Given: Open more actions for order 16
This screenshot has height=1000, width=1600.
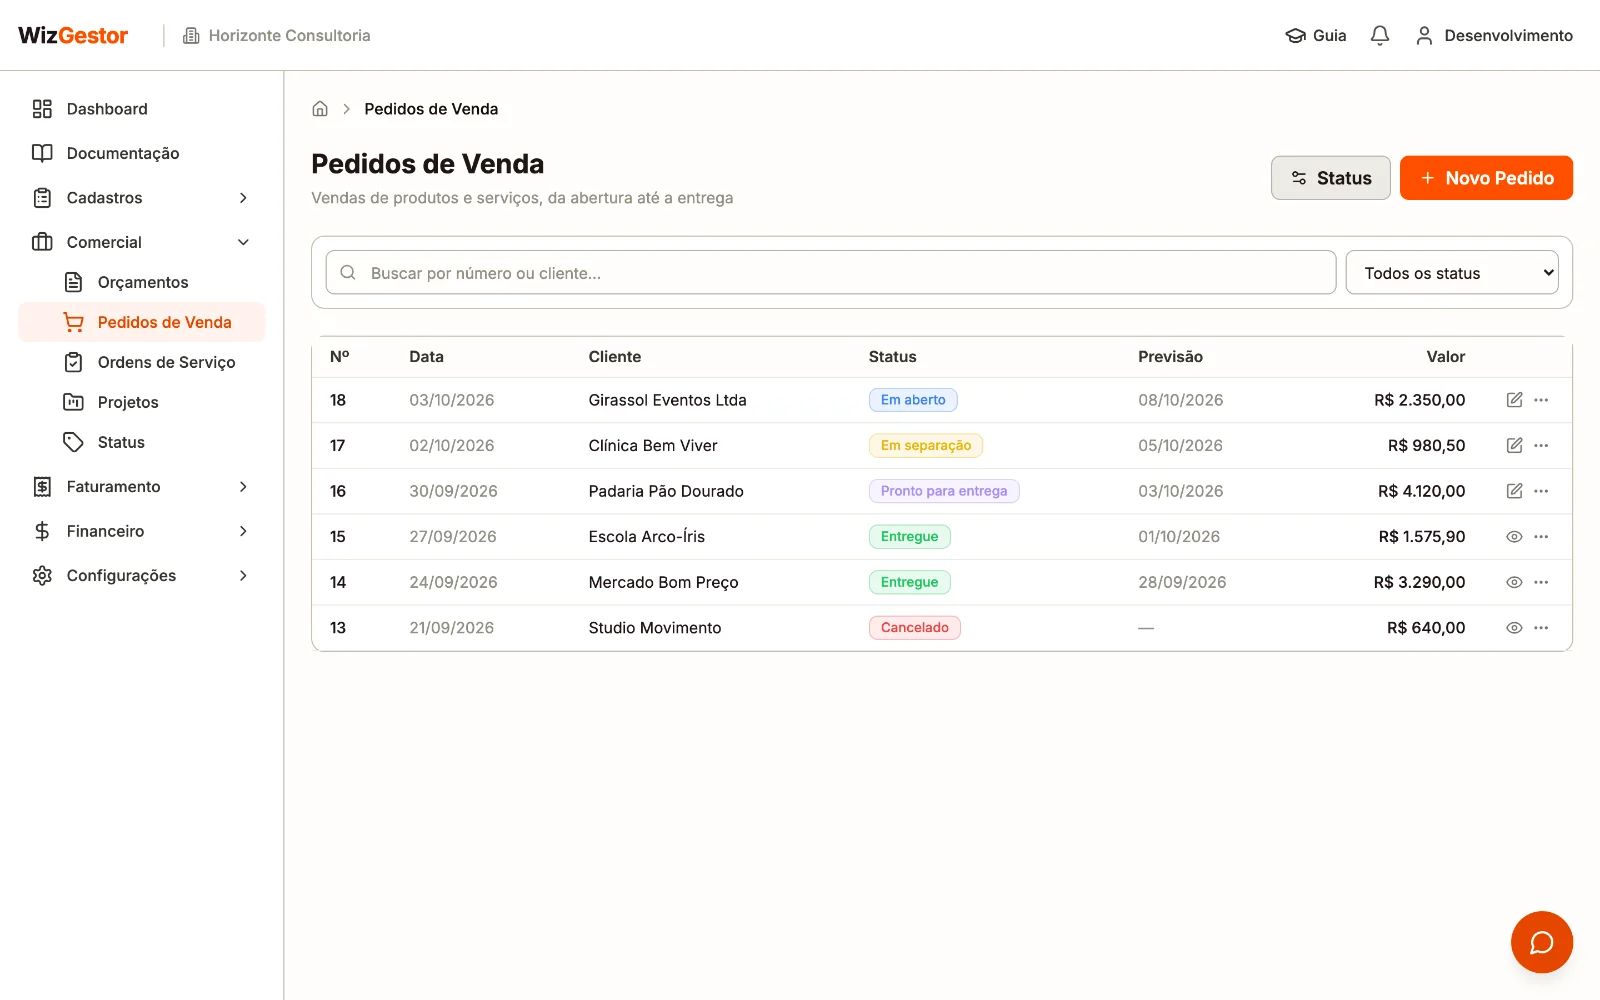Looking at the screenshot, I should pos(1541,491).
